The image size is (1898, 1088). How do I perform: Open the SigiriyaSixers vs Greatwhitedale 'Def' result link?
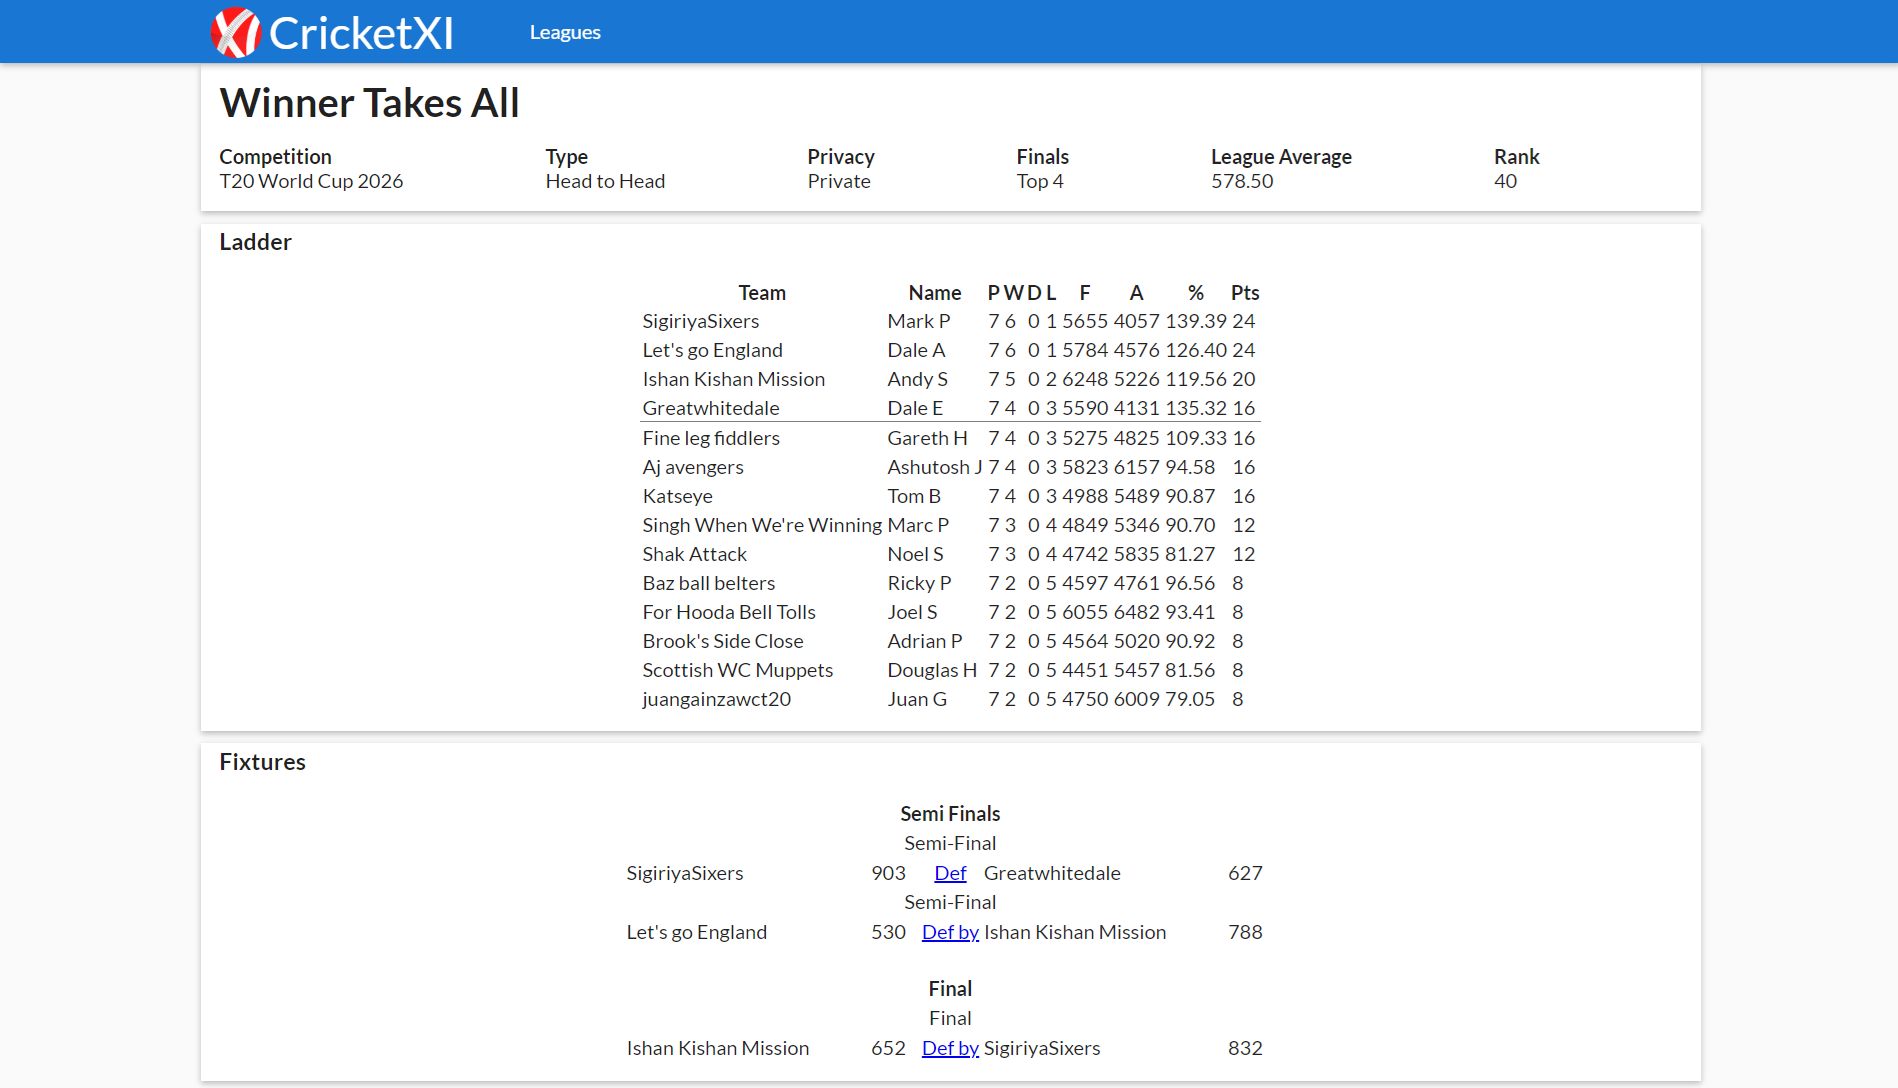(950, 873)
